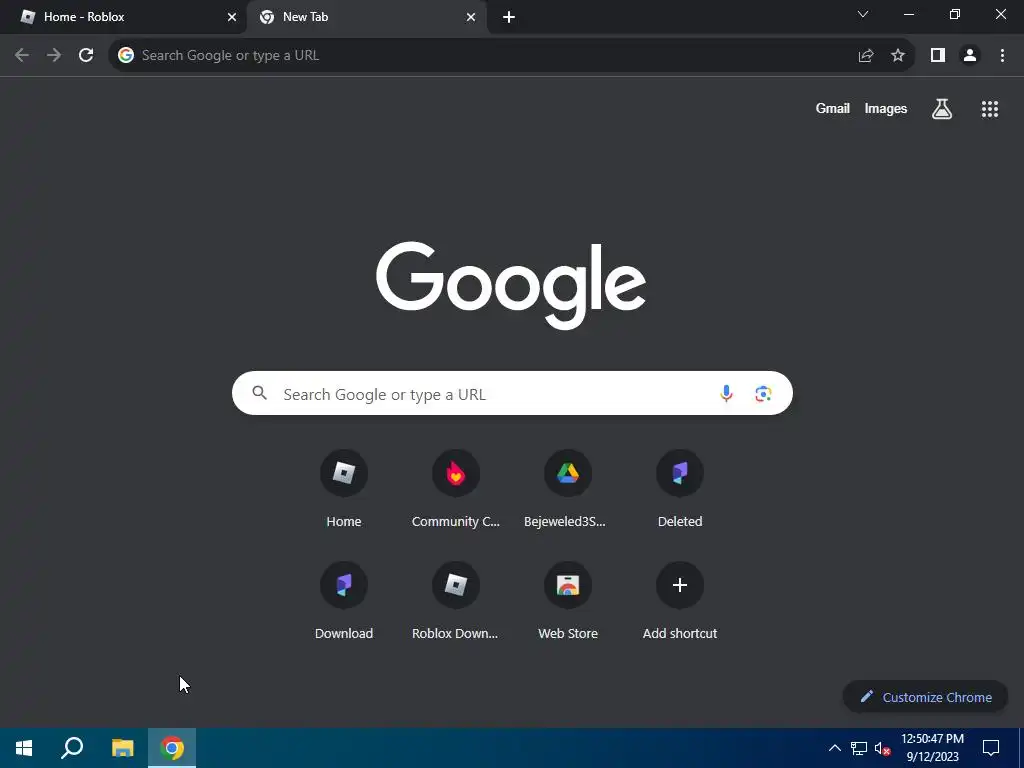
Task: Open Customize Chrome panel
Action: tap(925, 697)
